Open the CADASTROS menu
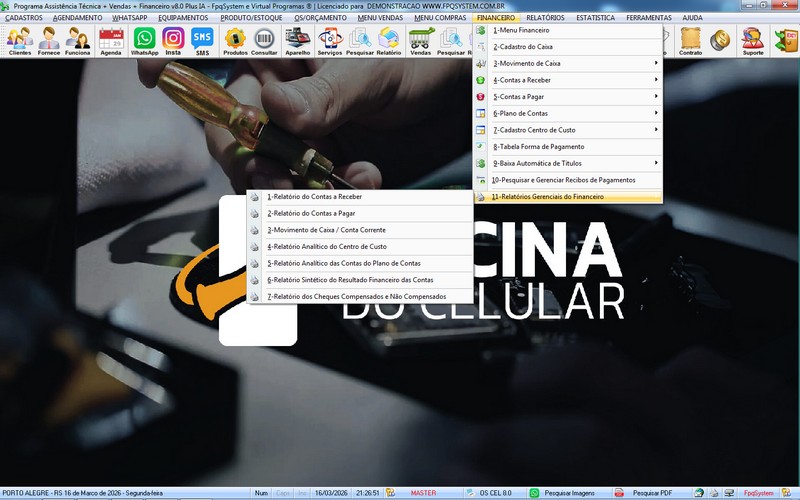 (x=24, y=18)
